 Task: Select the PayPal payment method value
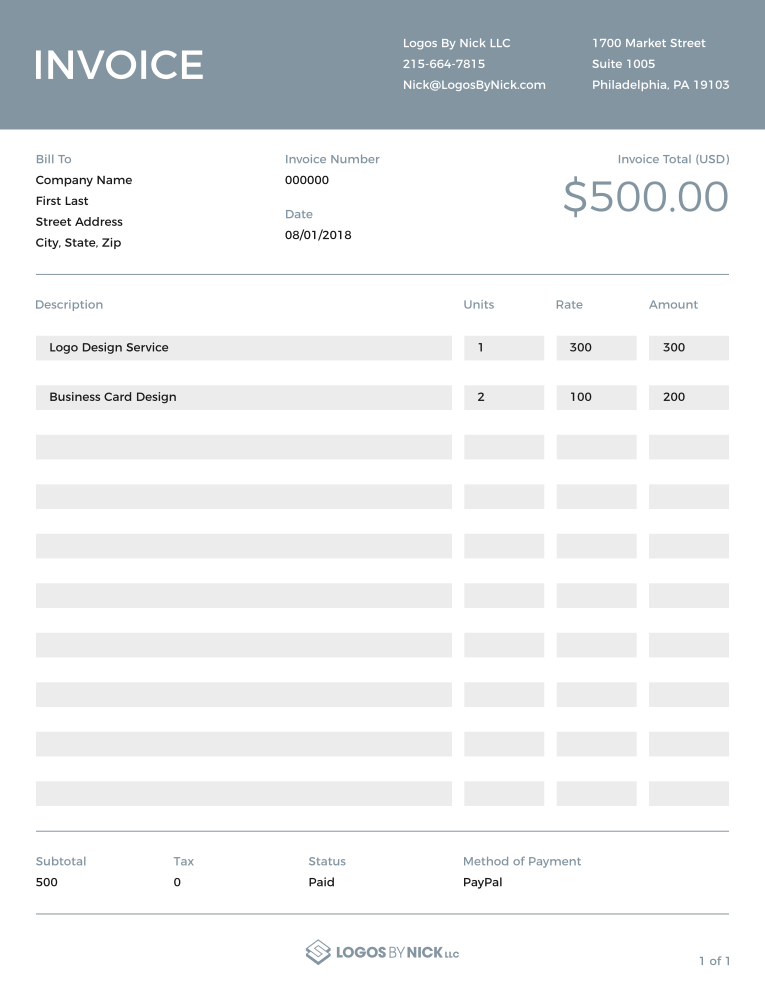482,882
